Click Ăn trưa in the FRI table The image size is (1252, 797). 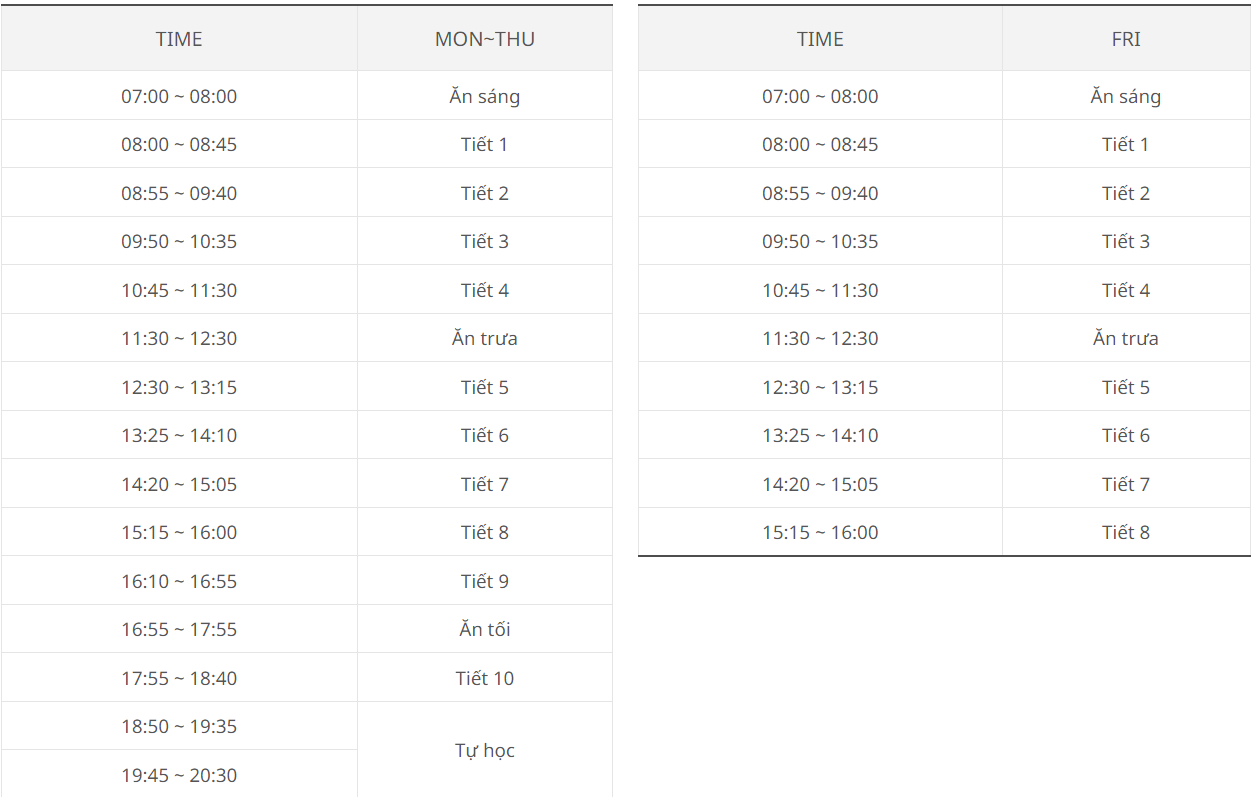[x=1125, y=338]
